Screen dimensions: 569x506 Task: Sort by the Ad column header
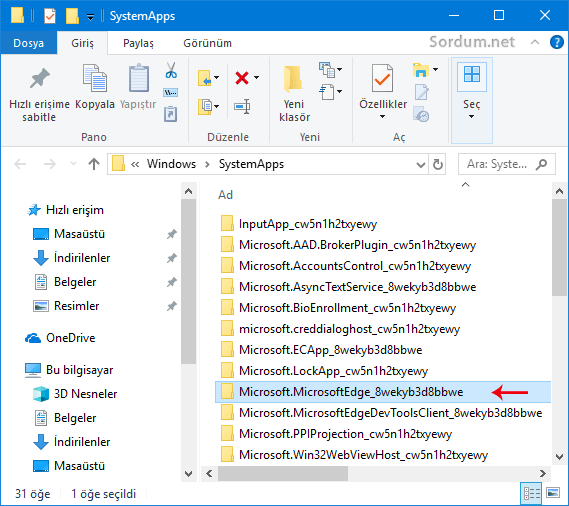(225, 195)
